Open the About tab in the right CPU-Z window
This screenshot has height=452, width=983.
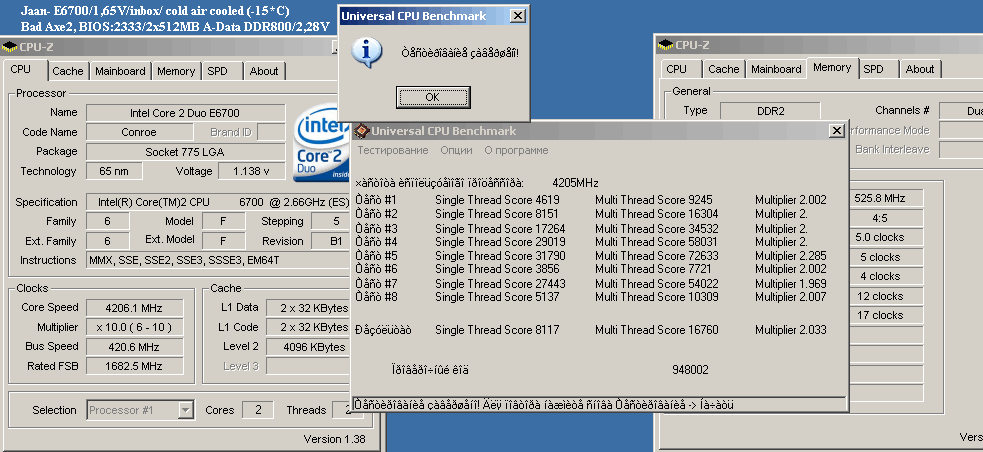coord(920,69)
